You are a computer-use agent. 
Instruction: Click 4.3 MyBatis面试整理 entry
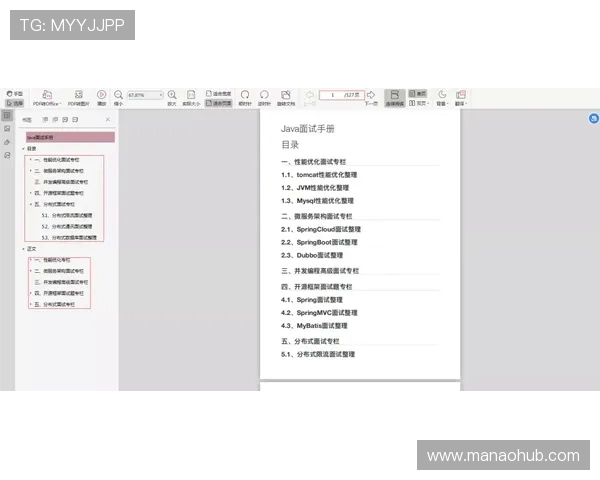coord(314,326)
